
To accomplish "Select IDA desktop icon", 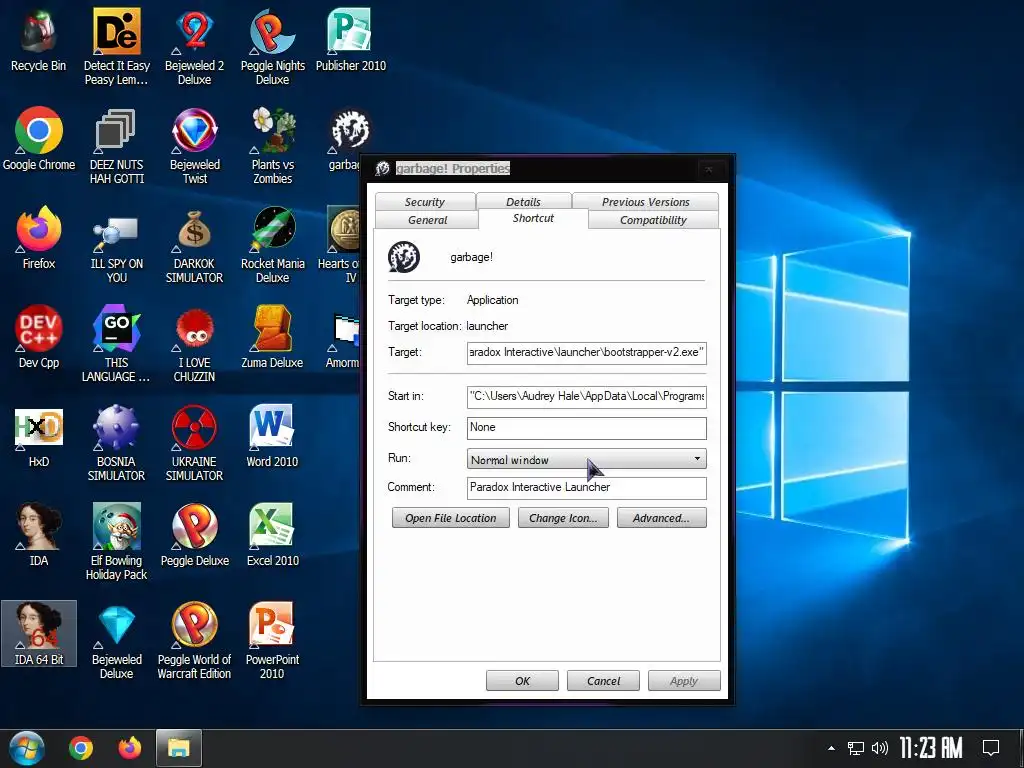I will pyautogui.click(x=39, y=536).
